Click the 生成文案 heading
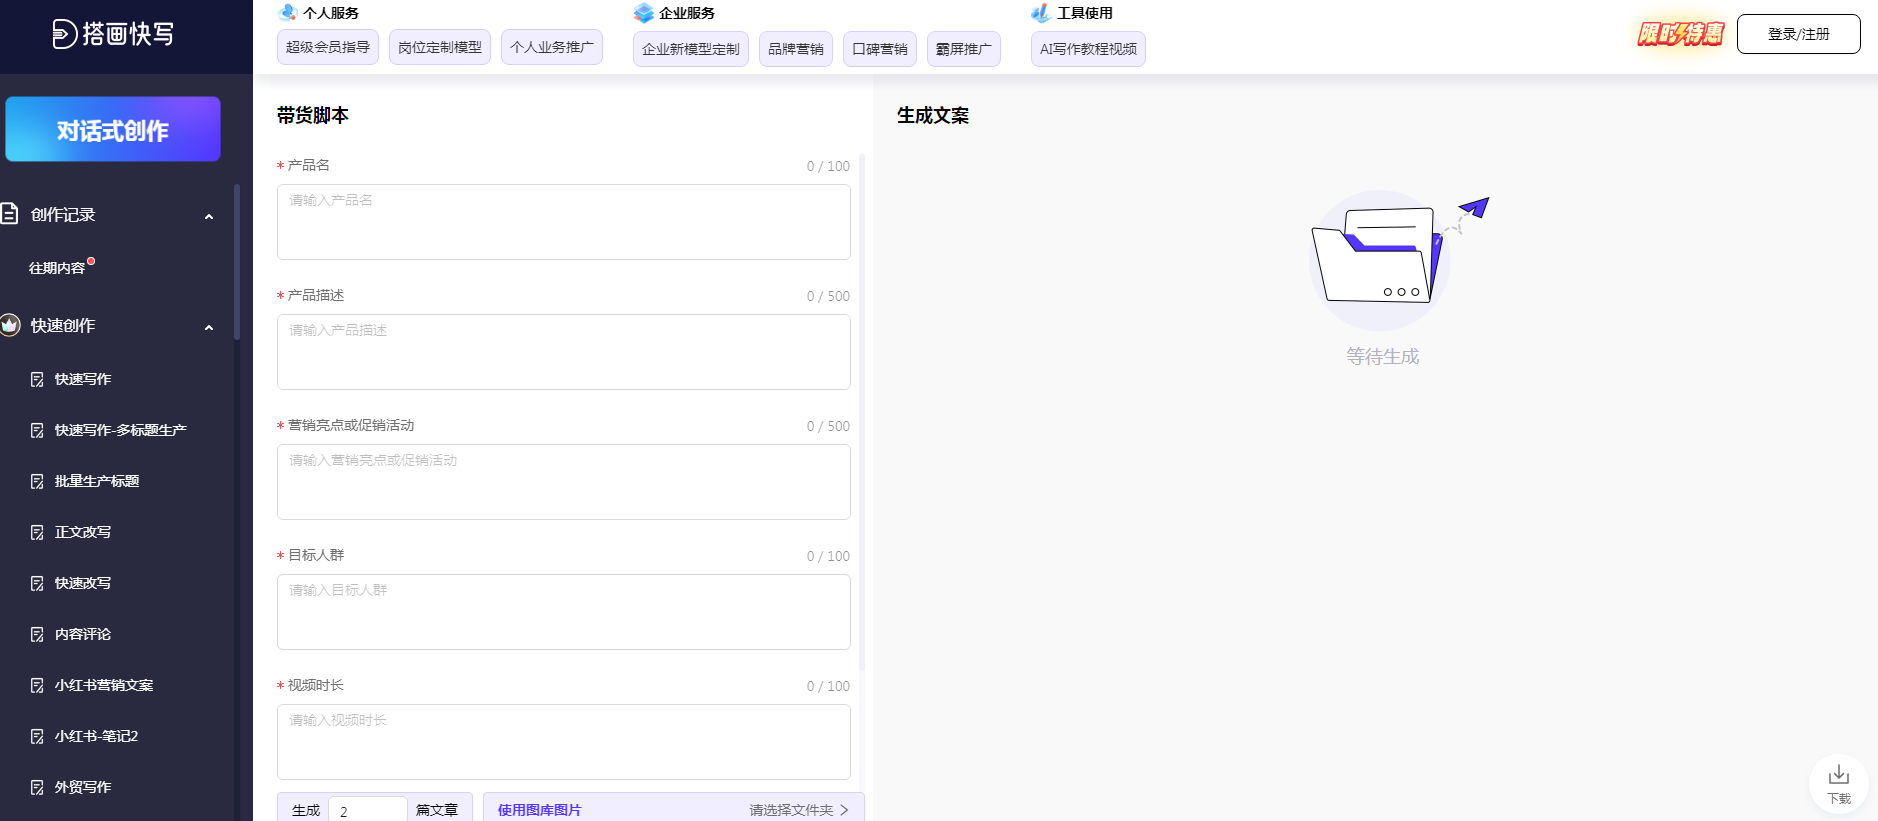This screenshot has height=821, width=1878. coord(933,116)
